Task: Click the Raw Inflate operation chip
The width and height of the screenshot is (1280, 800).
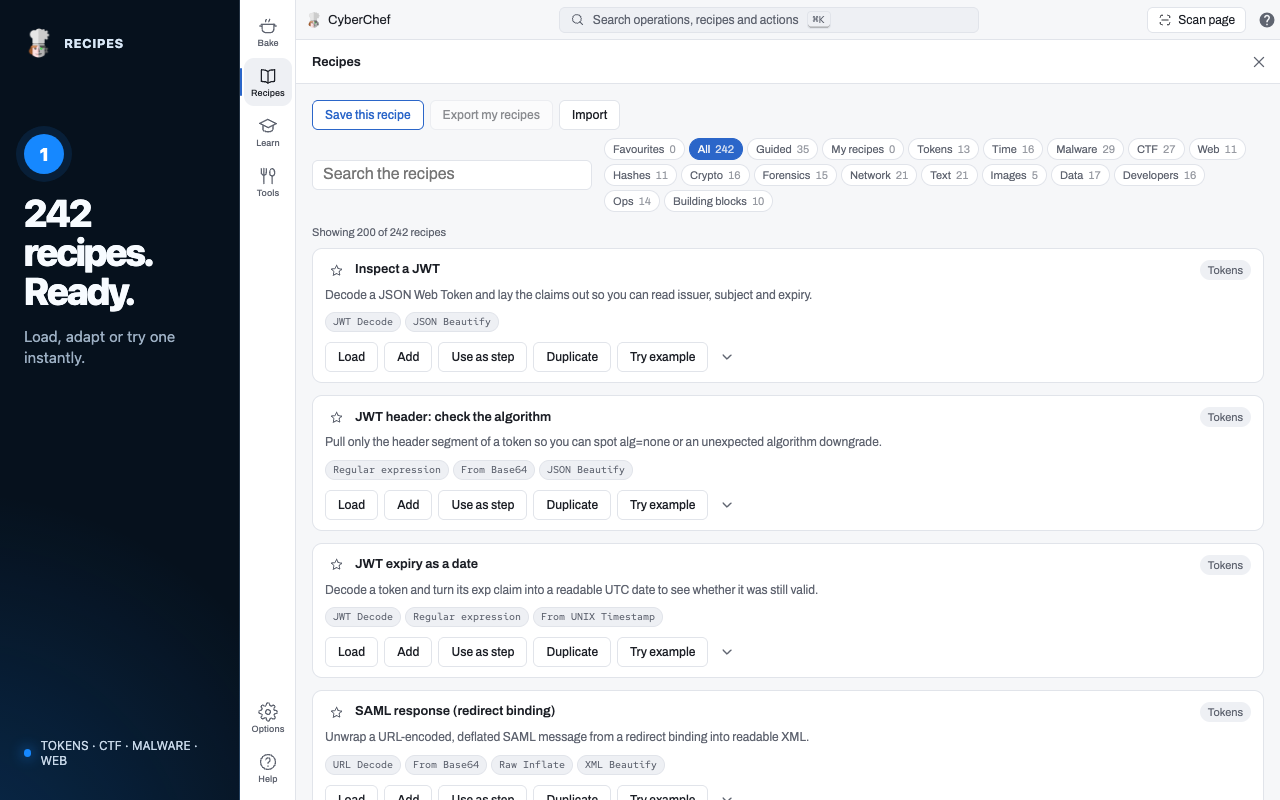Action: tap(532, 765)
